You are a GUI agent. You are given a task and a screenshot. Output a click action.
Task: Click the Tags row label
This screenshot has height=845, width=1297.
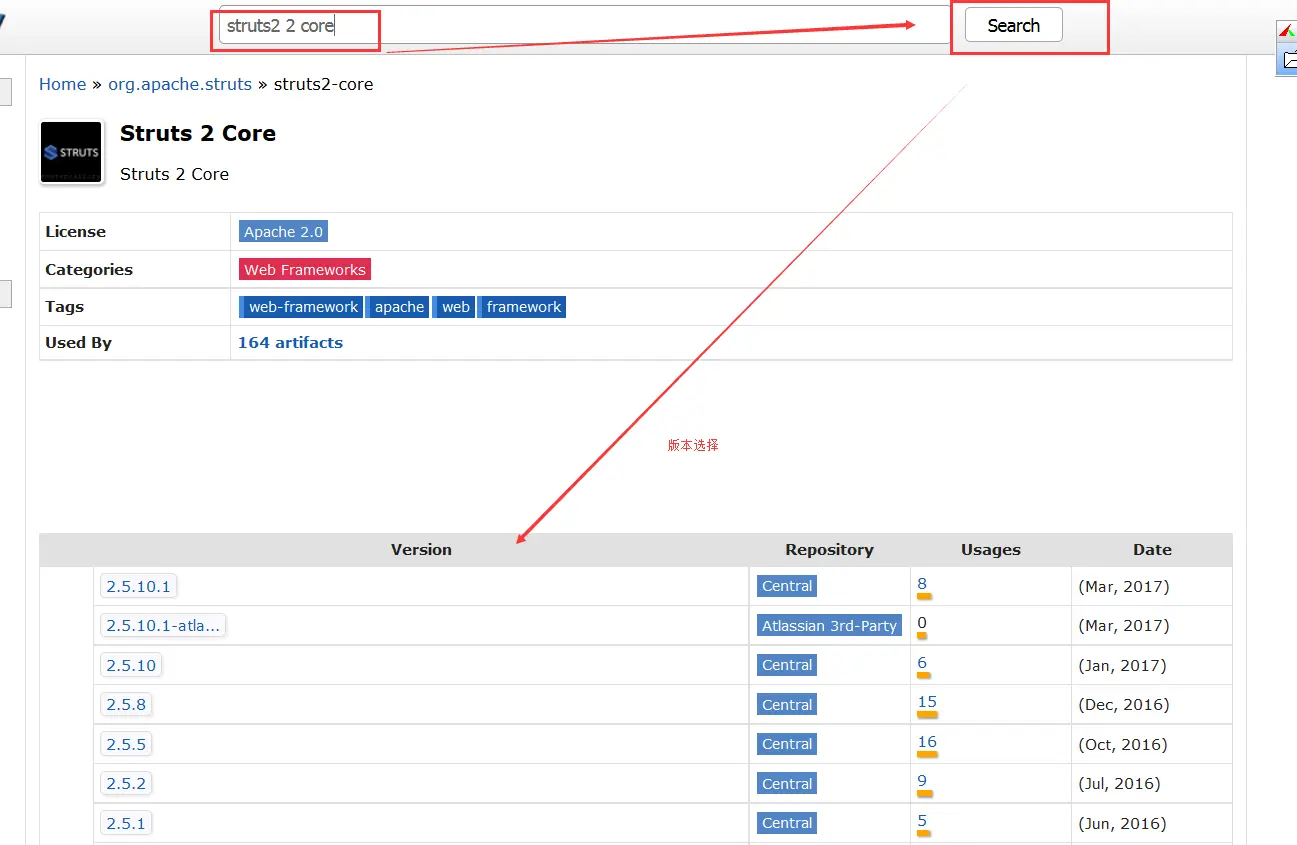[64, 306]
